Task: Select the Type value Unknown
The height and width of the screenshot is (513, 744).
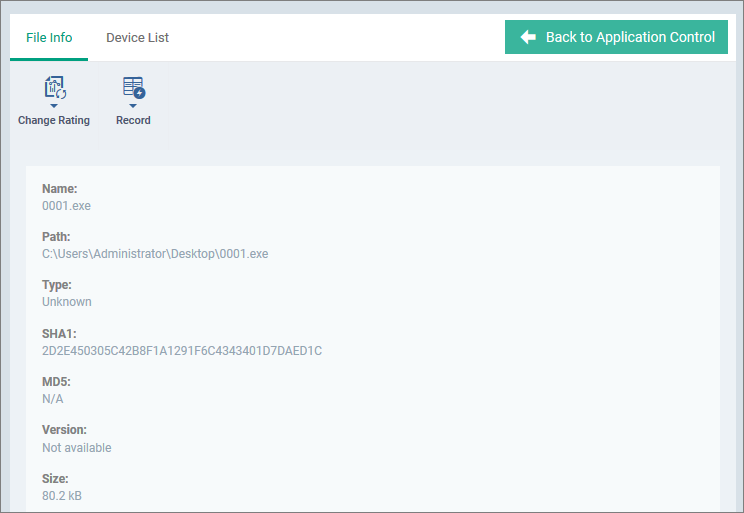Action: [67, 302]
